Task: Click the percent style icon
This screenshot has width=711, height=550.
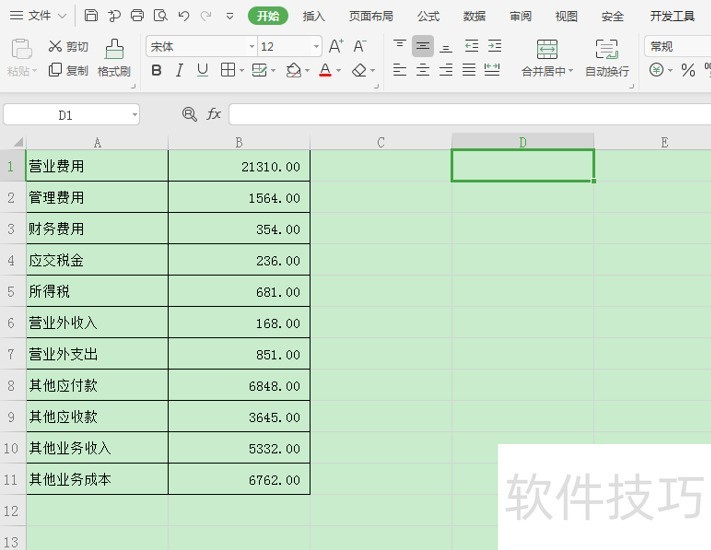Action: click(688, 70)
